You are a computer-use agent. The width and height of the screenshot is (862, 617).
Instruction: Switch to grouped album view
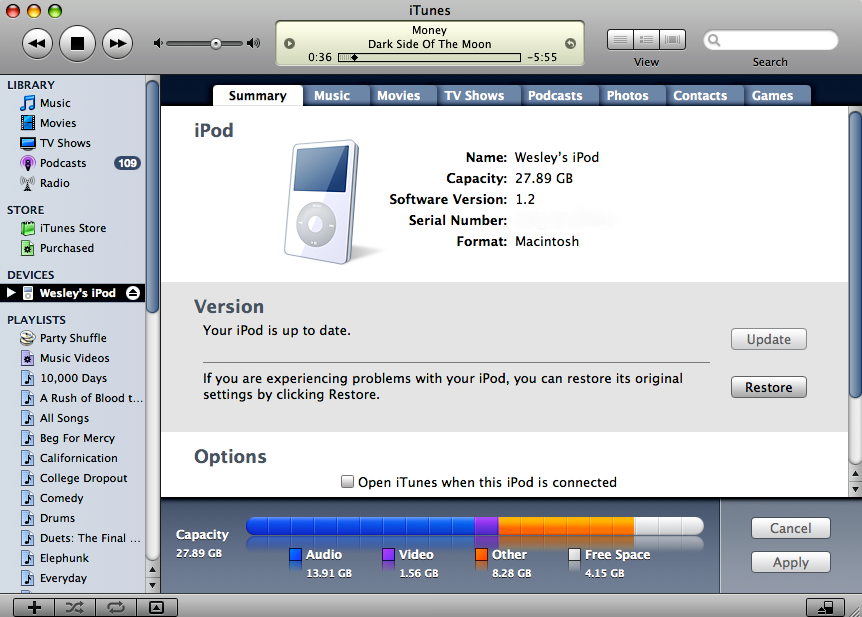(x=646, y=40)
